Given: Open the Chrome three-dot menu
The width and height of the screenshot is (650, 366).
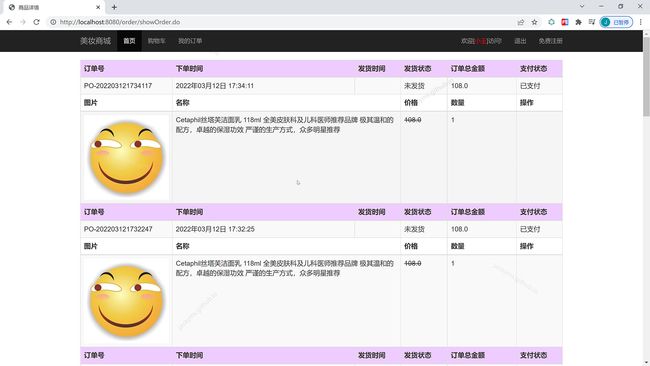Looking at the screenshot, I should tap(640, 22).
